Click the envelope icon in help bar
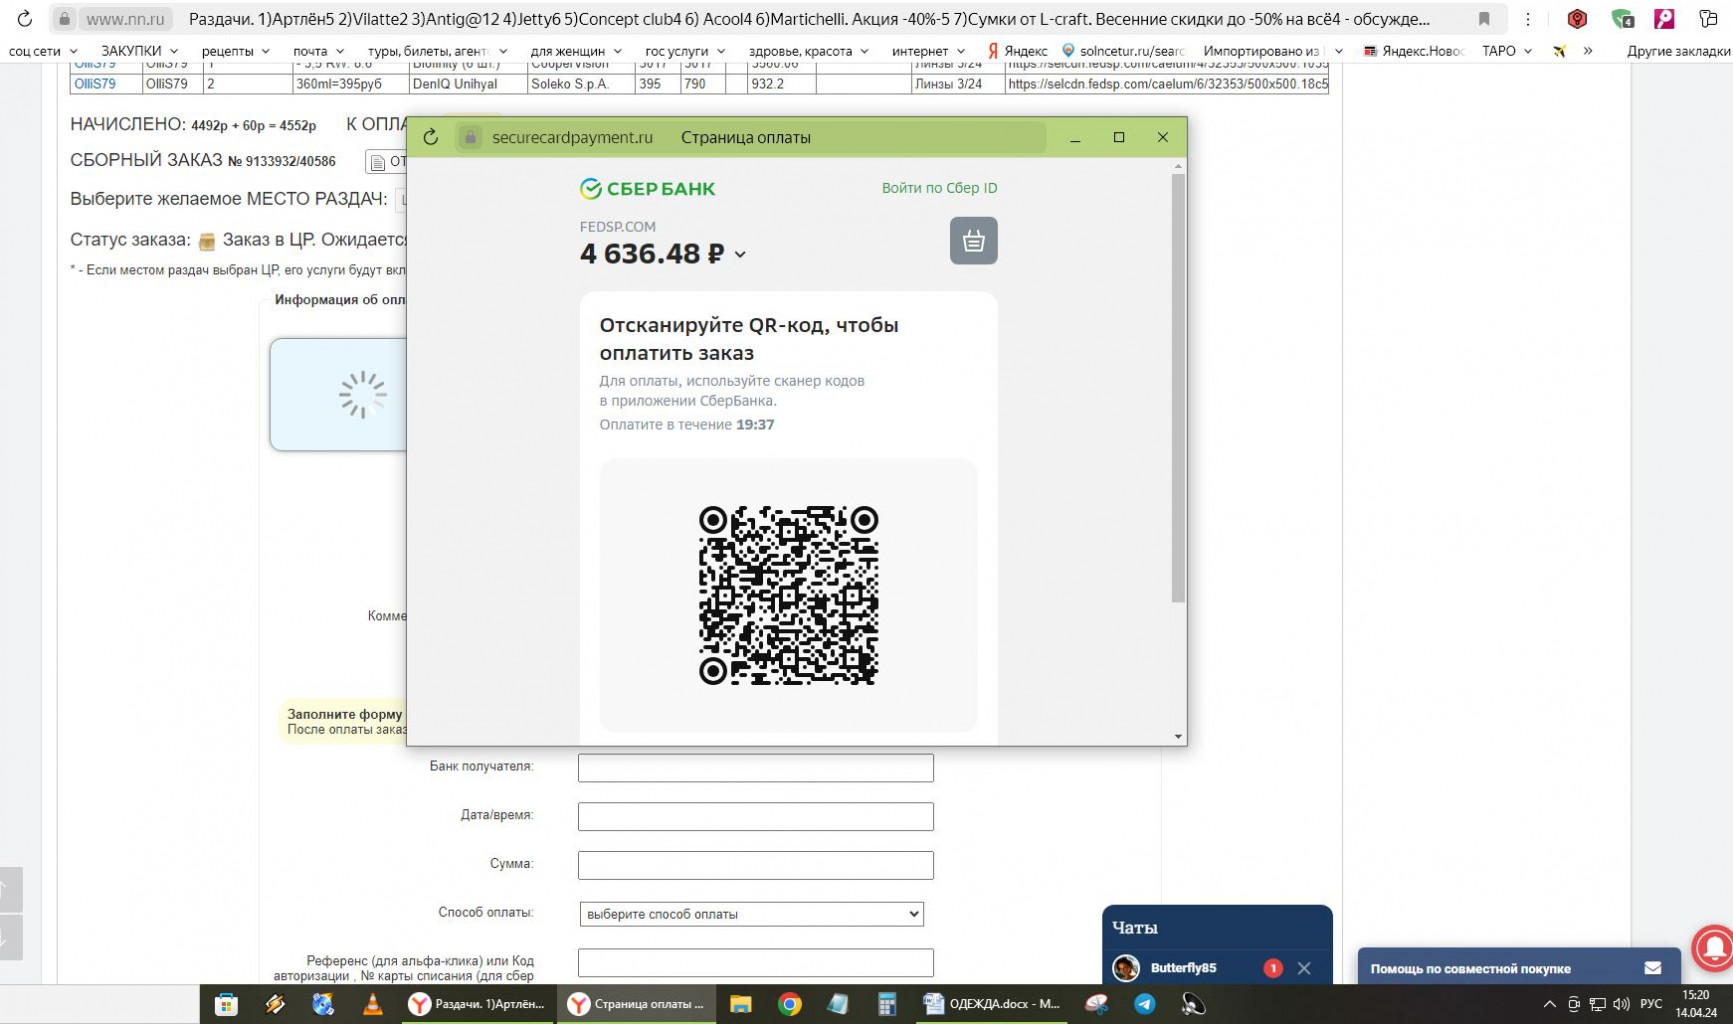The width and height of the screenshot is (1733, 1024). (1652, 968)
